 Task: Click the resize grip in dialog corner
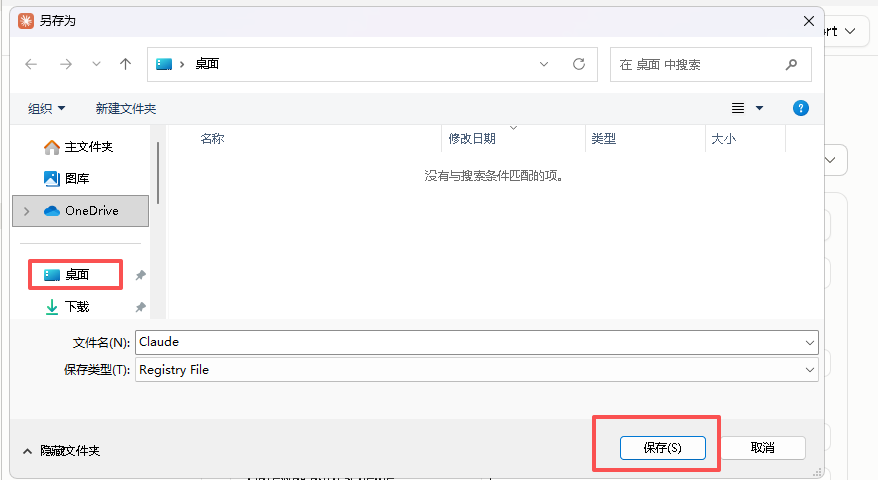pos(818,472)
